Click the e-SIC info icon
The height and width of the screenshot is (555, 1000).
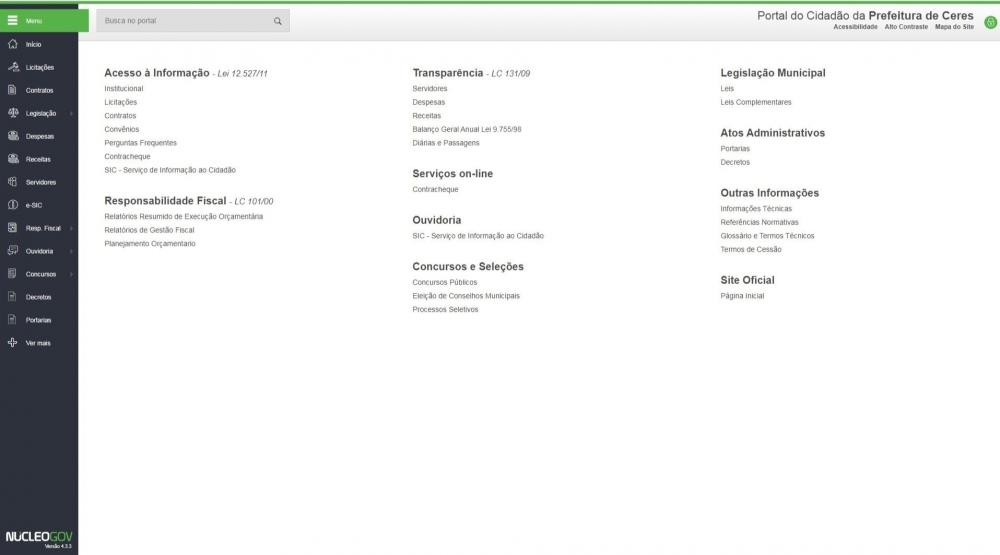point(12,205)
